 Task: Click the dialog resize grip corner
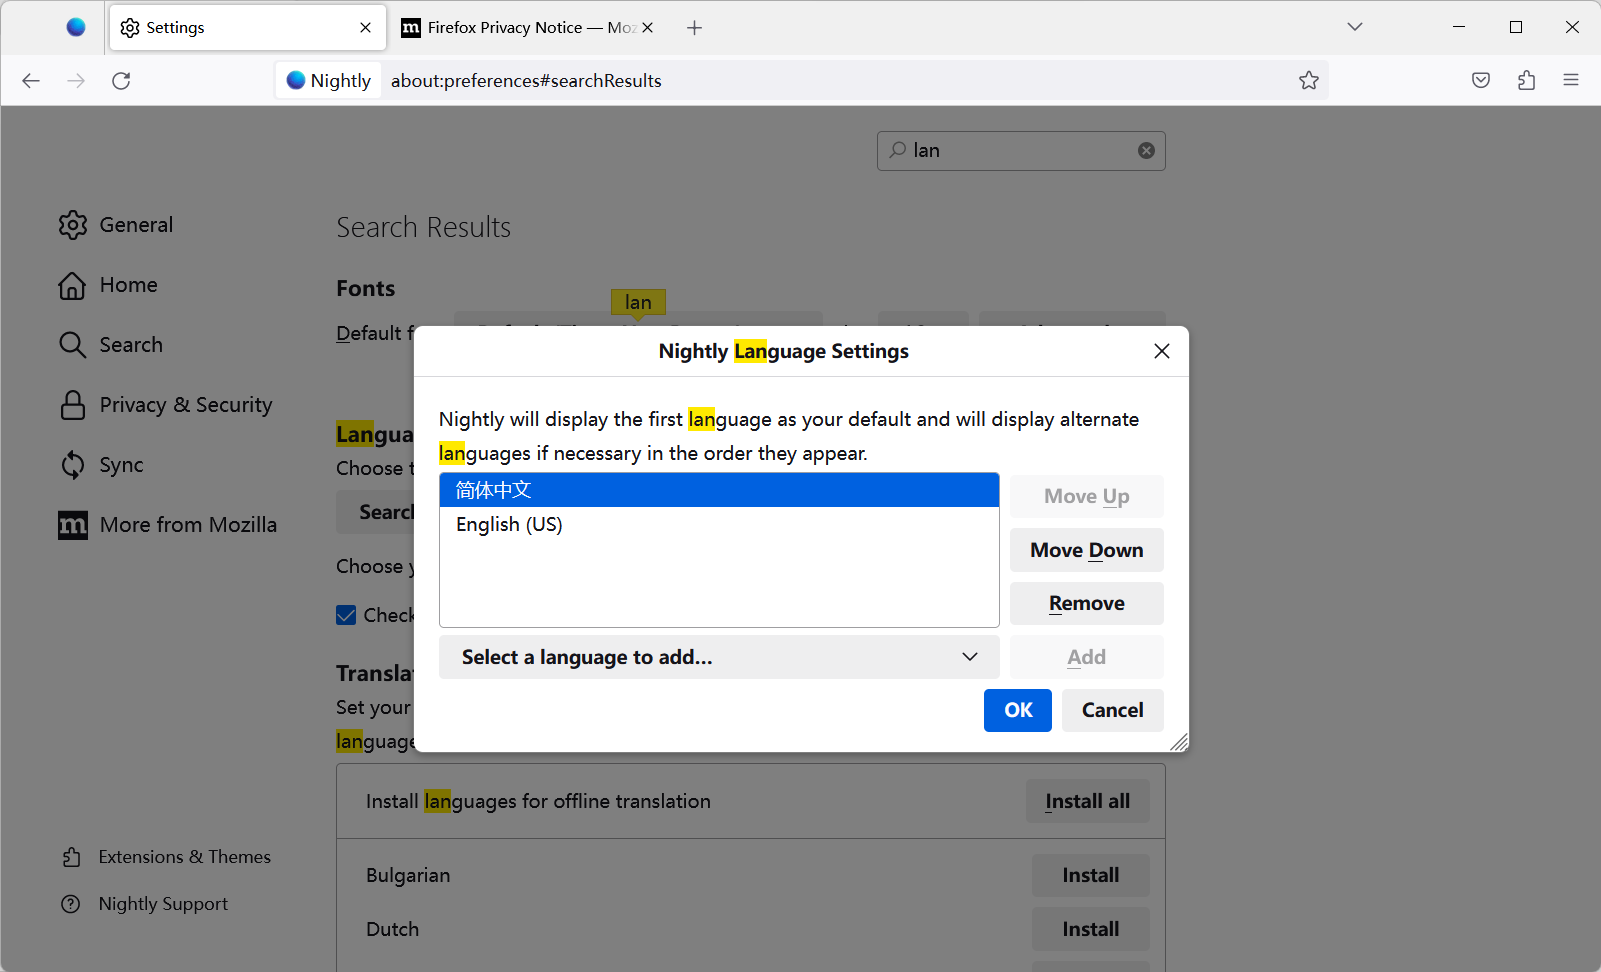pos(1179,742)
